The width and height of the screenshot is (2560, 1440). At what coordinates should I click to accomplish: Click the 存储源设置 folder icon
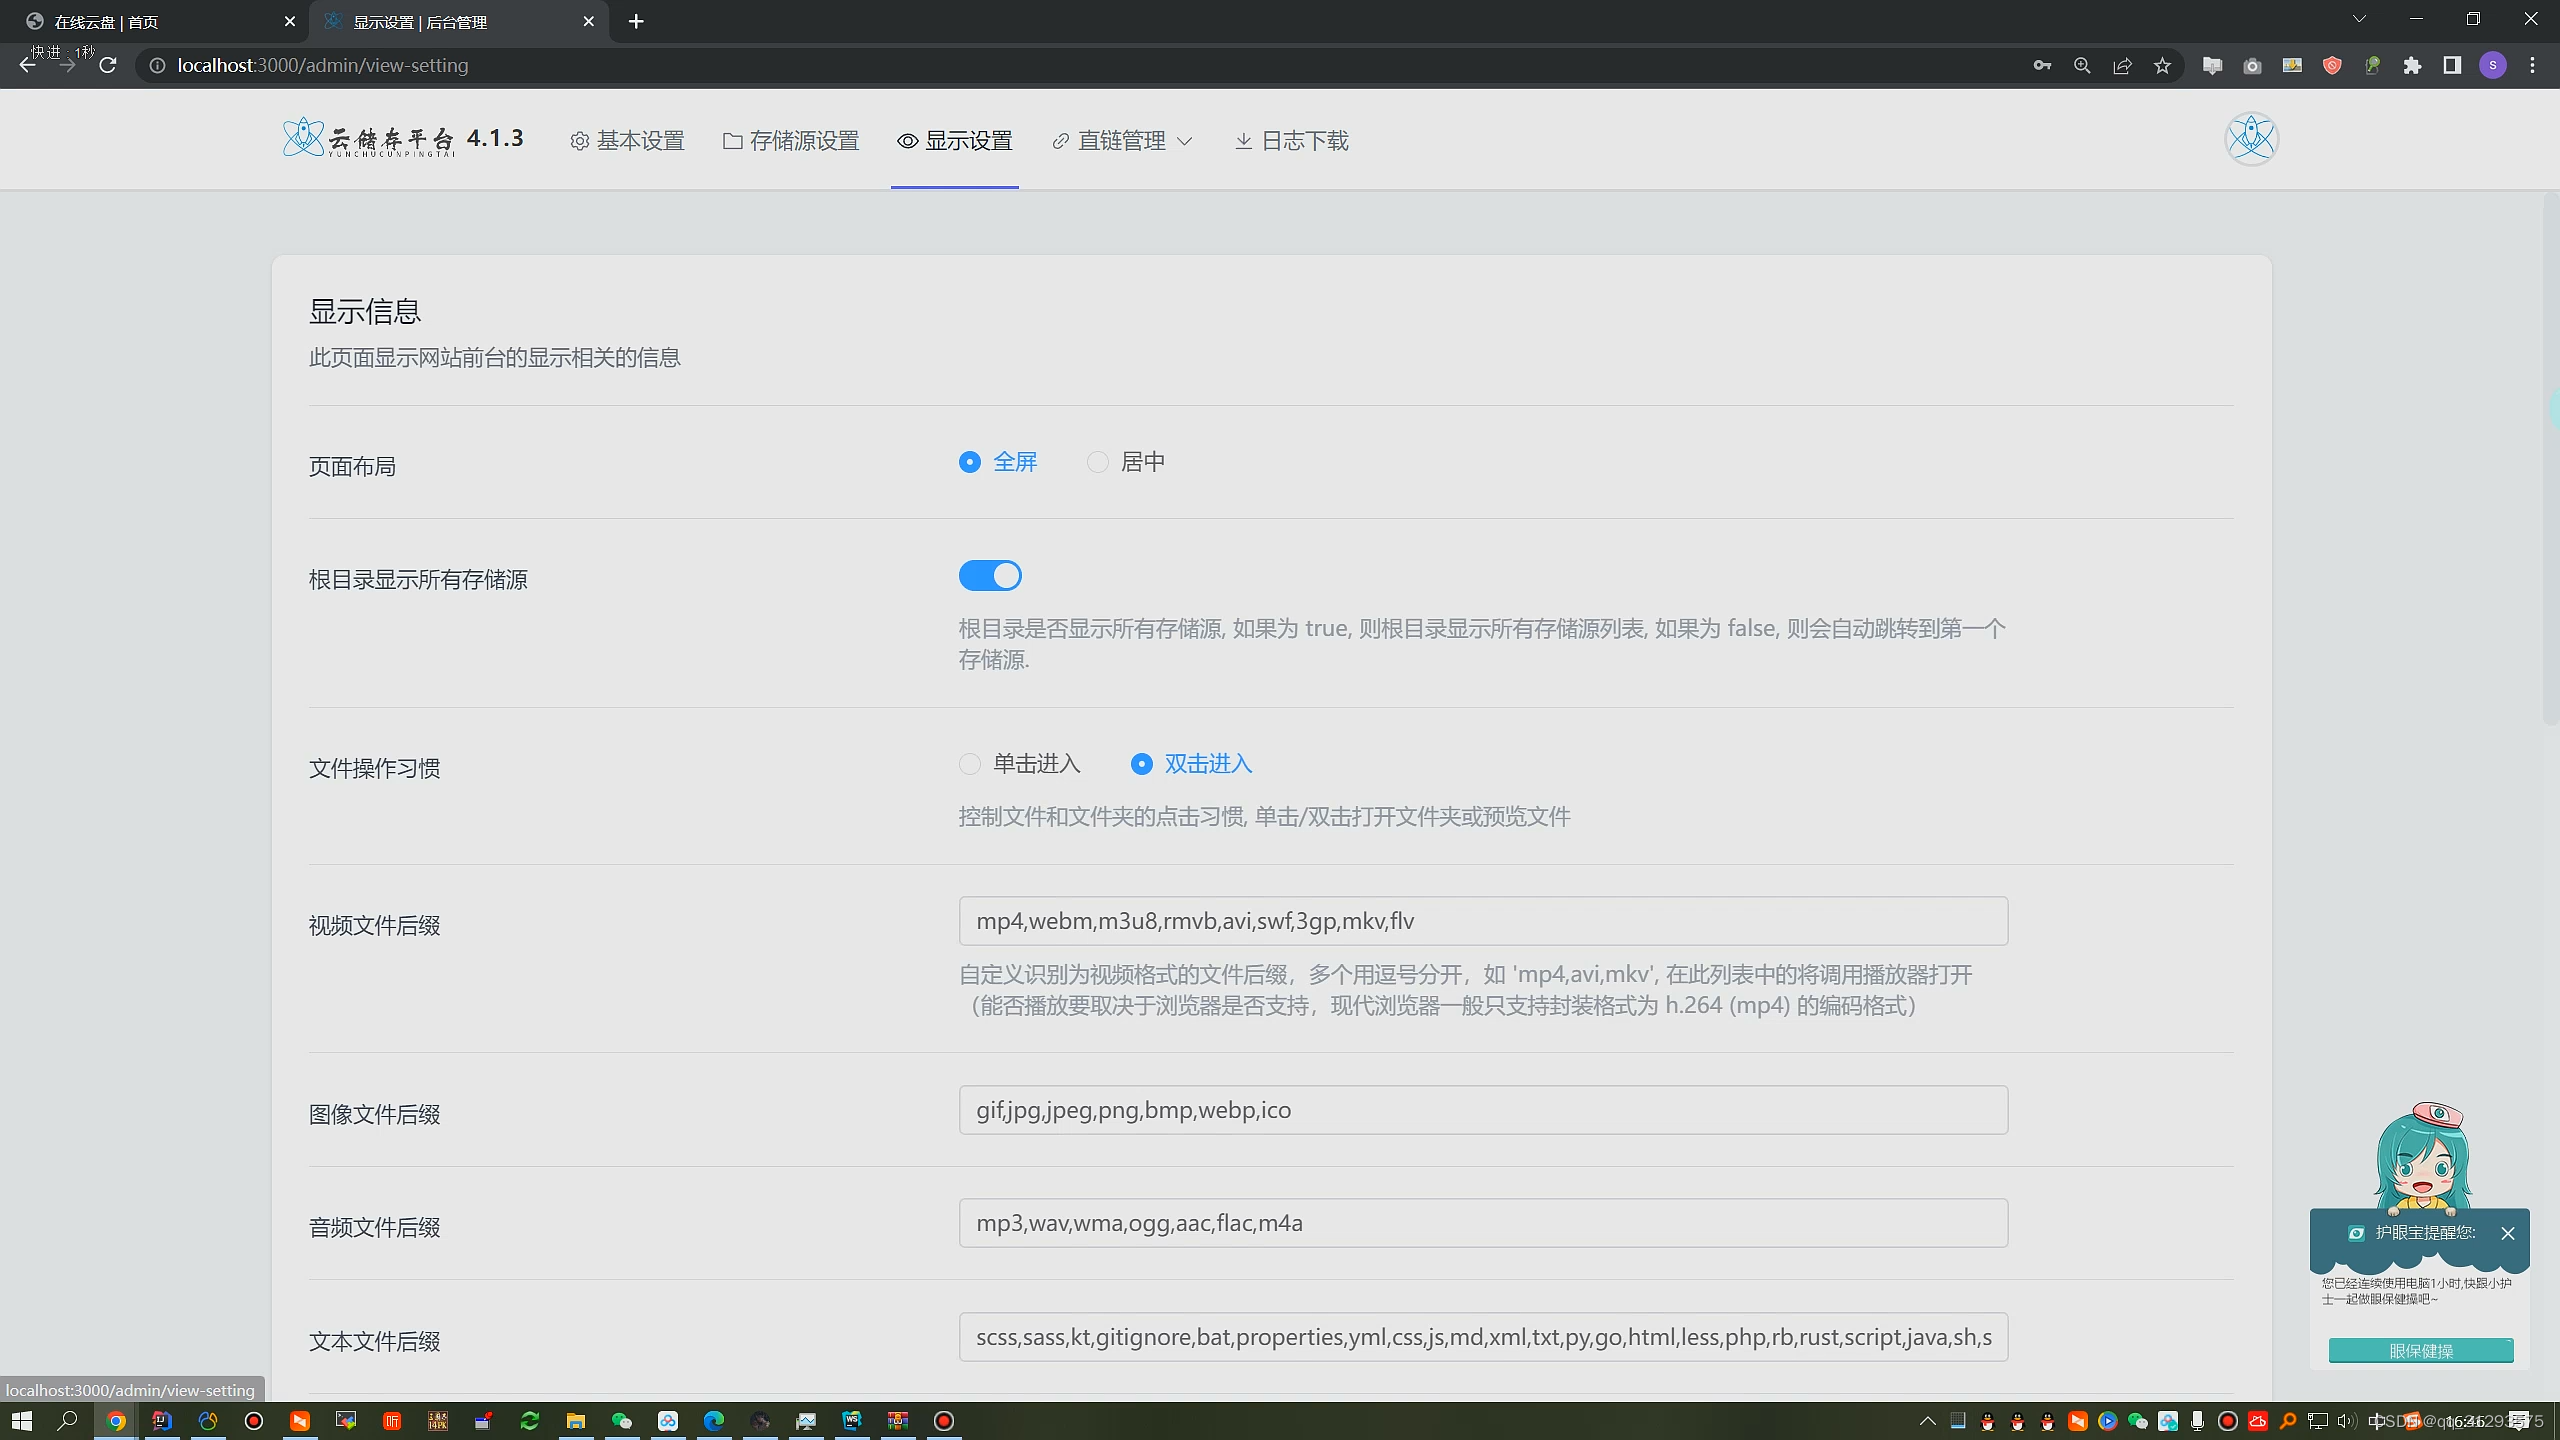coord(731,140)
